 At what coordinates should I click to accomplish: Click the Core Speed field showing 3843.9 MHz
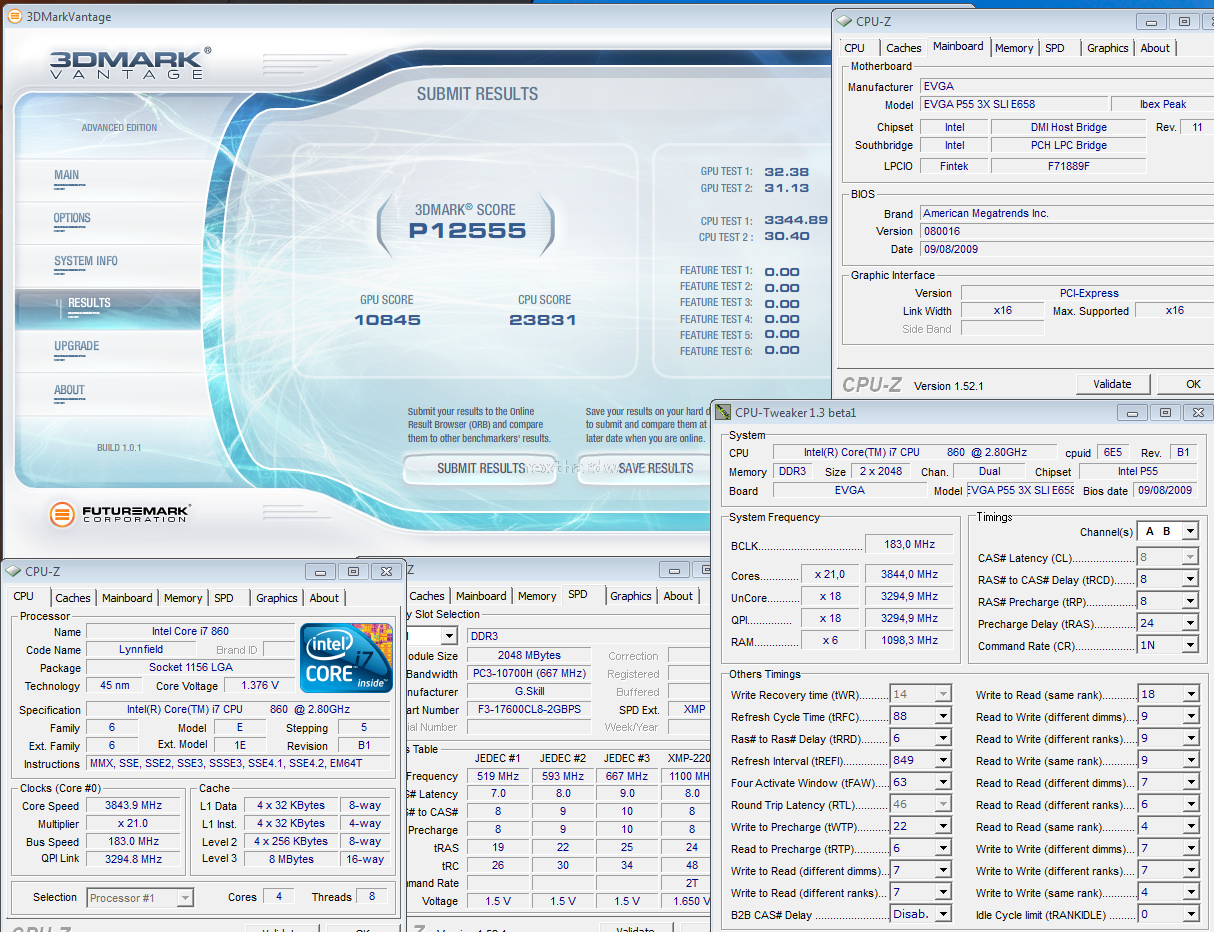coord(134,806)
